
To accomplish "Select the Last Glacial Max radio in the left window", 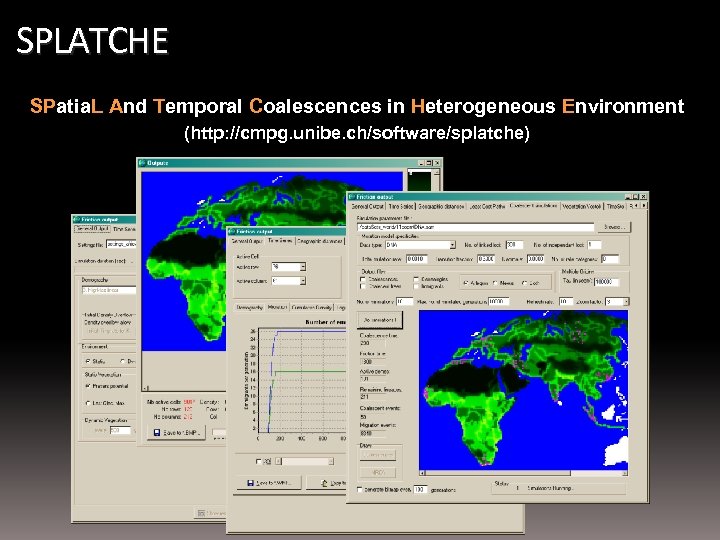I will (88, 403).
